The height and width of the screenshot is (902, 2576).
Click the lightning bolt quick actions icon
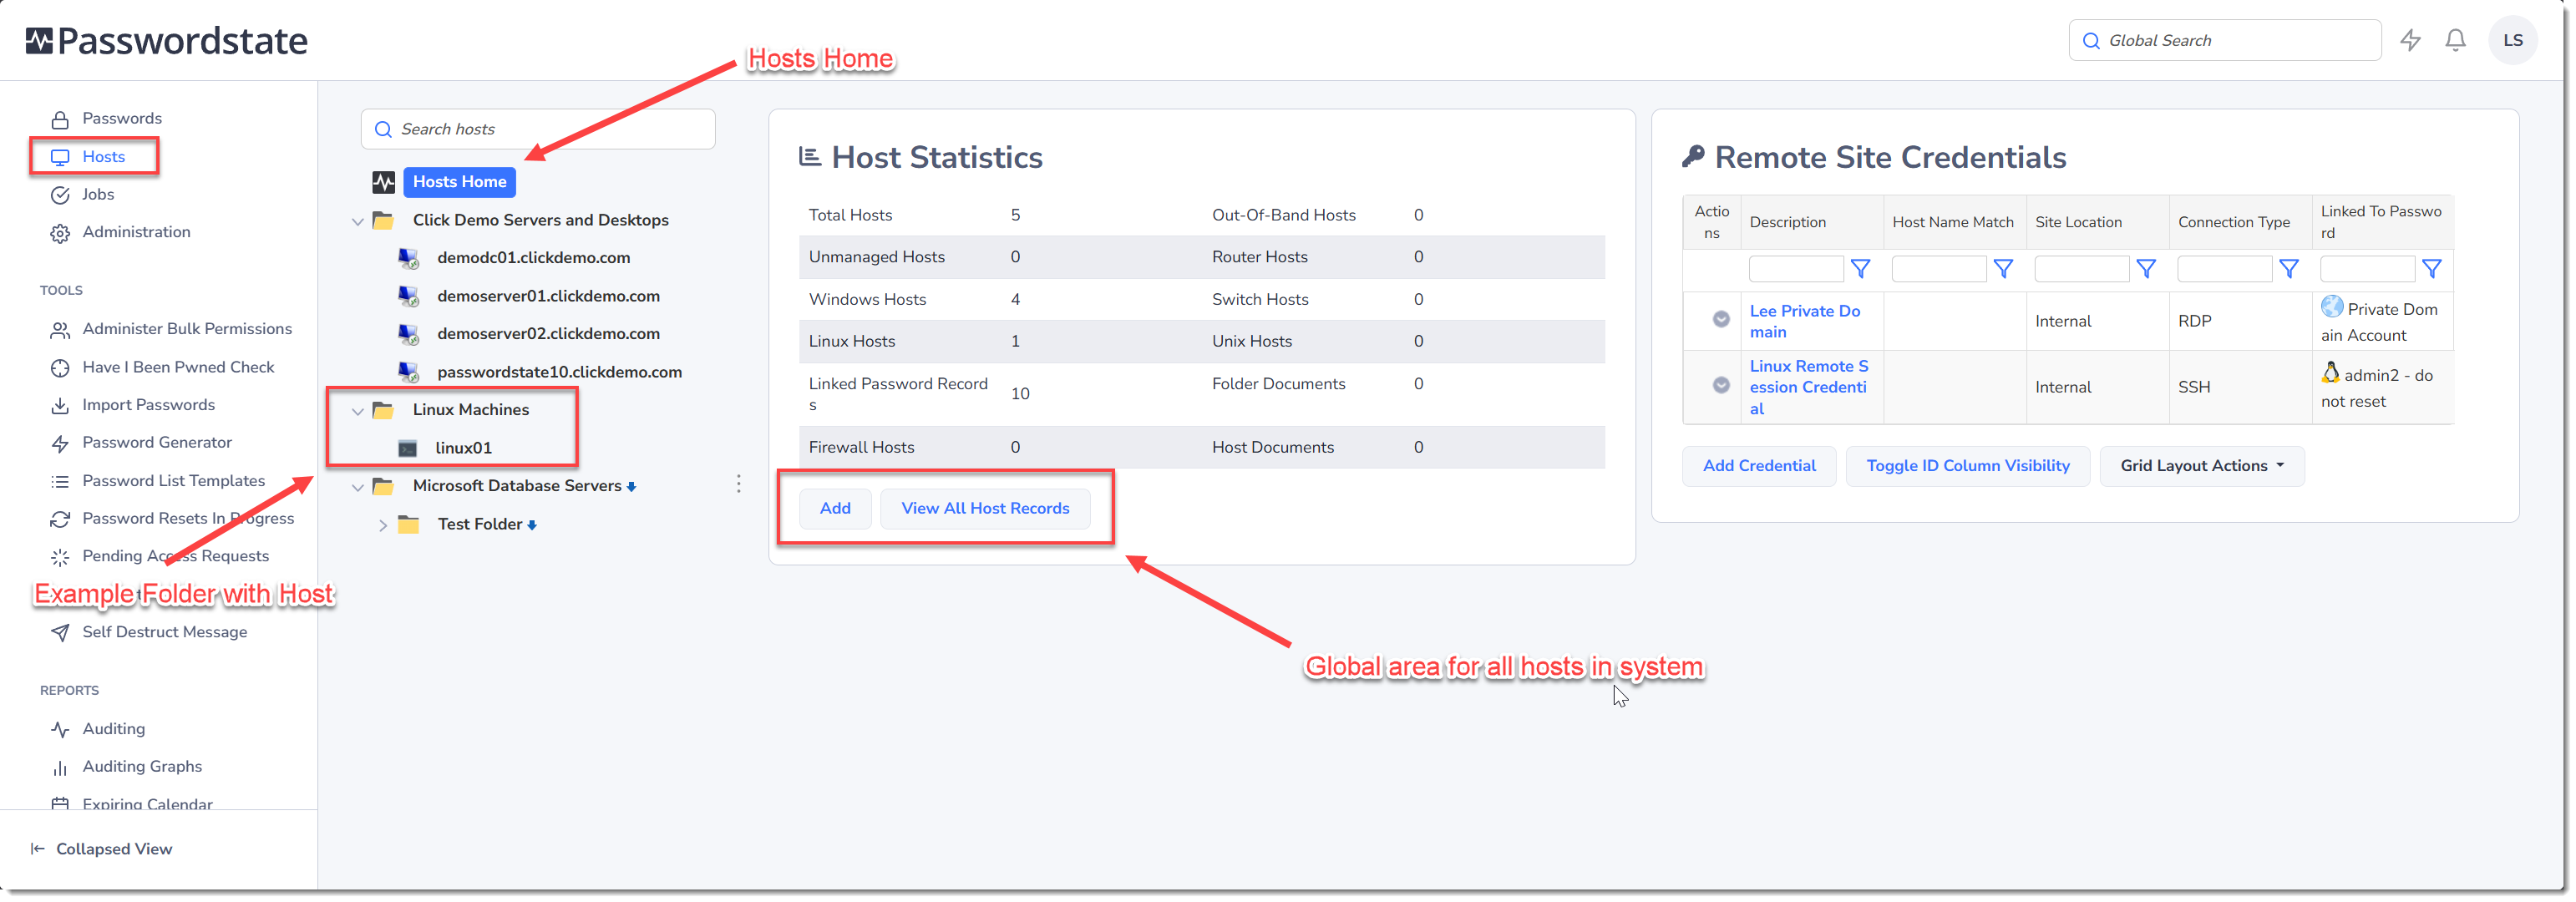pyautogui.click(x=2410, y=40)
